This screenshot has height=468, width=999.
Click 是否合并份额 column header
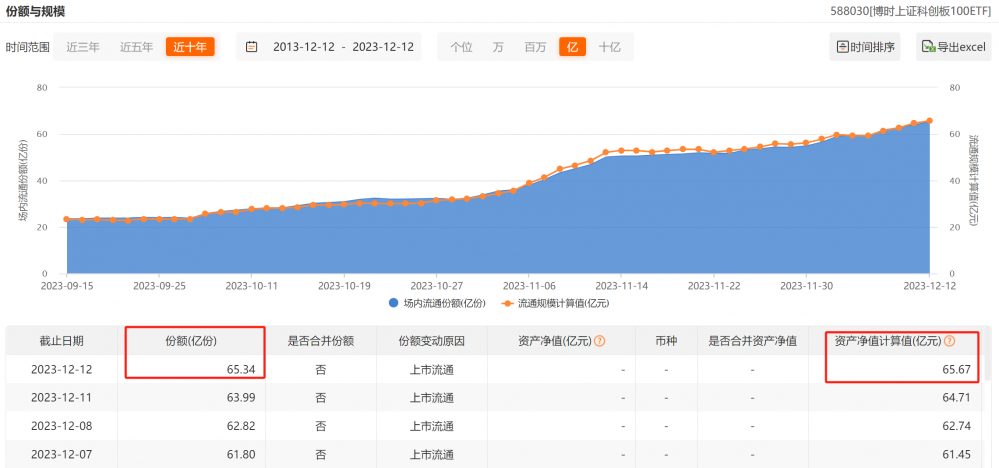(320, 341)
